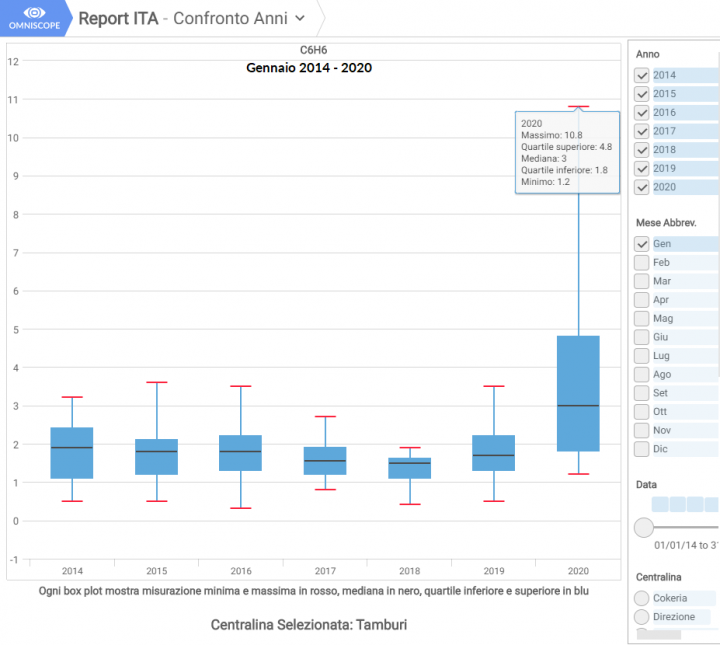Click the 2014 box plot box
720x645 pixels.
point(72,453)
